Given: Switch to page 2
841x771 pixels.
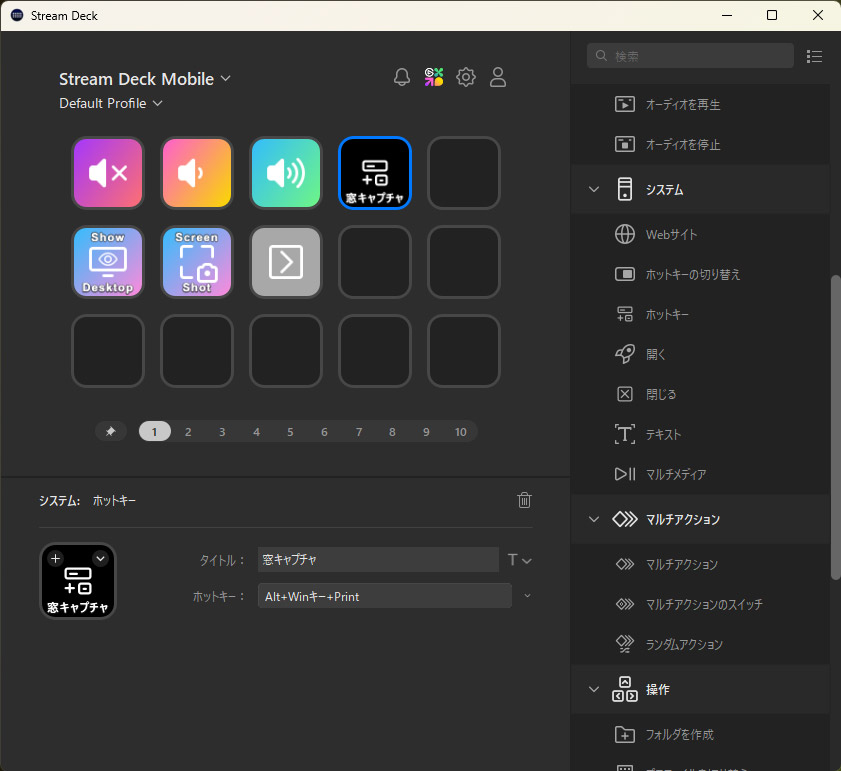Looking at the screenshot, I should (188, 431).
